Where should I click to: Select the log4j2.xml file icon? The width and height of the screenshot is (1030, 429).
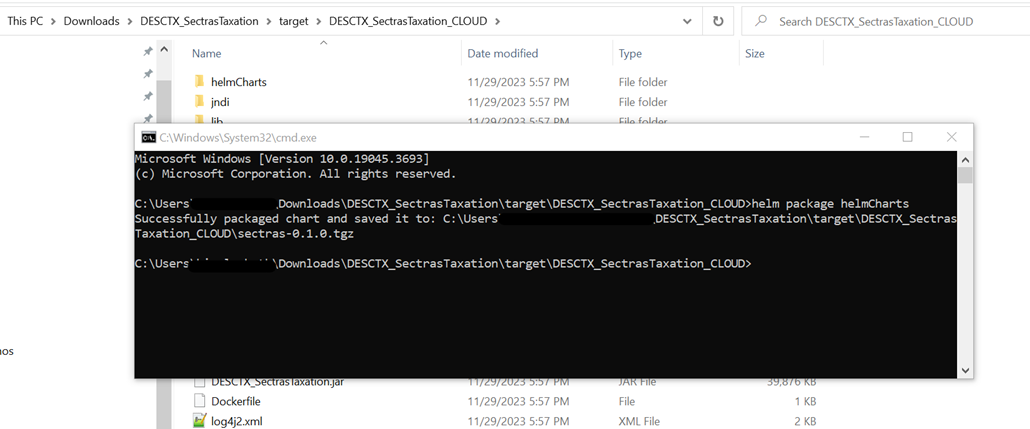point(199,421)
